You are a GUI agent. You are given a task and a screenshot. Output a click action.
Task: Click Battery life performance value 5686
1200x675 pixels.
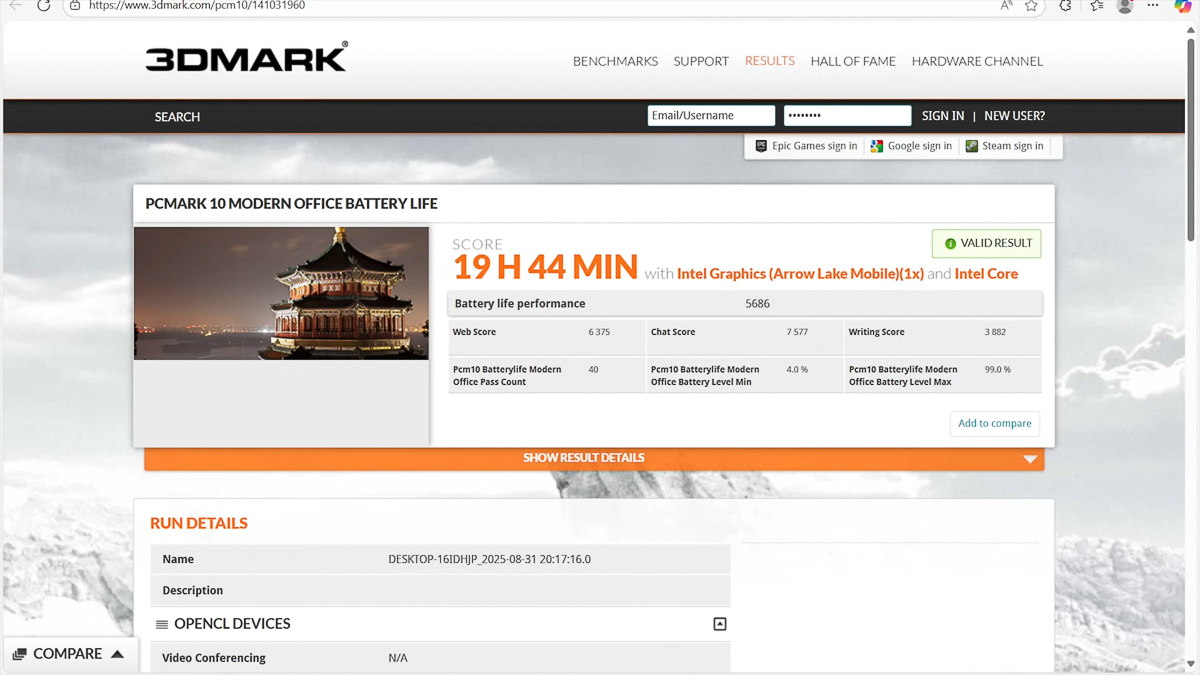pos(758,304)
